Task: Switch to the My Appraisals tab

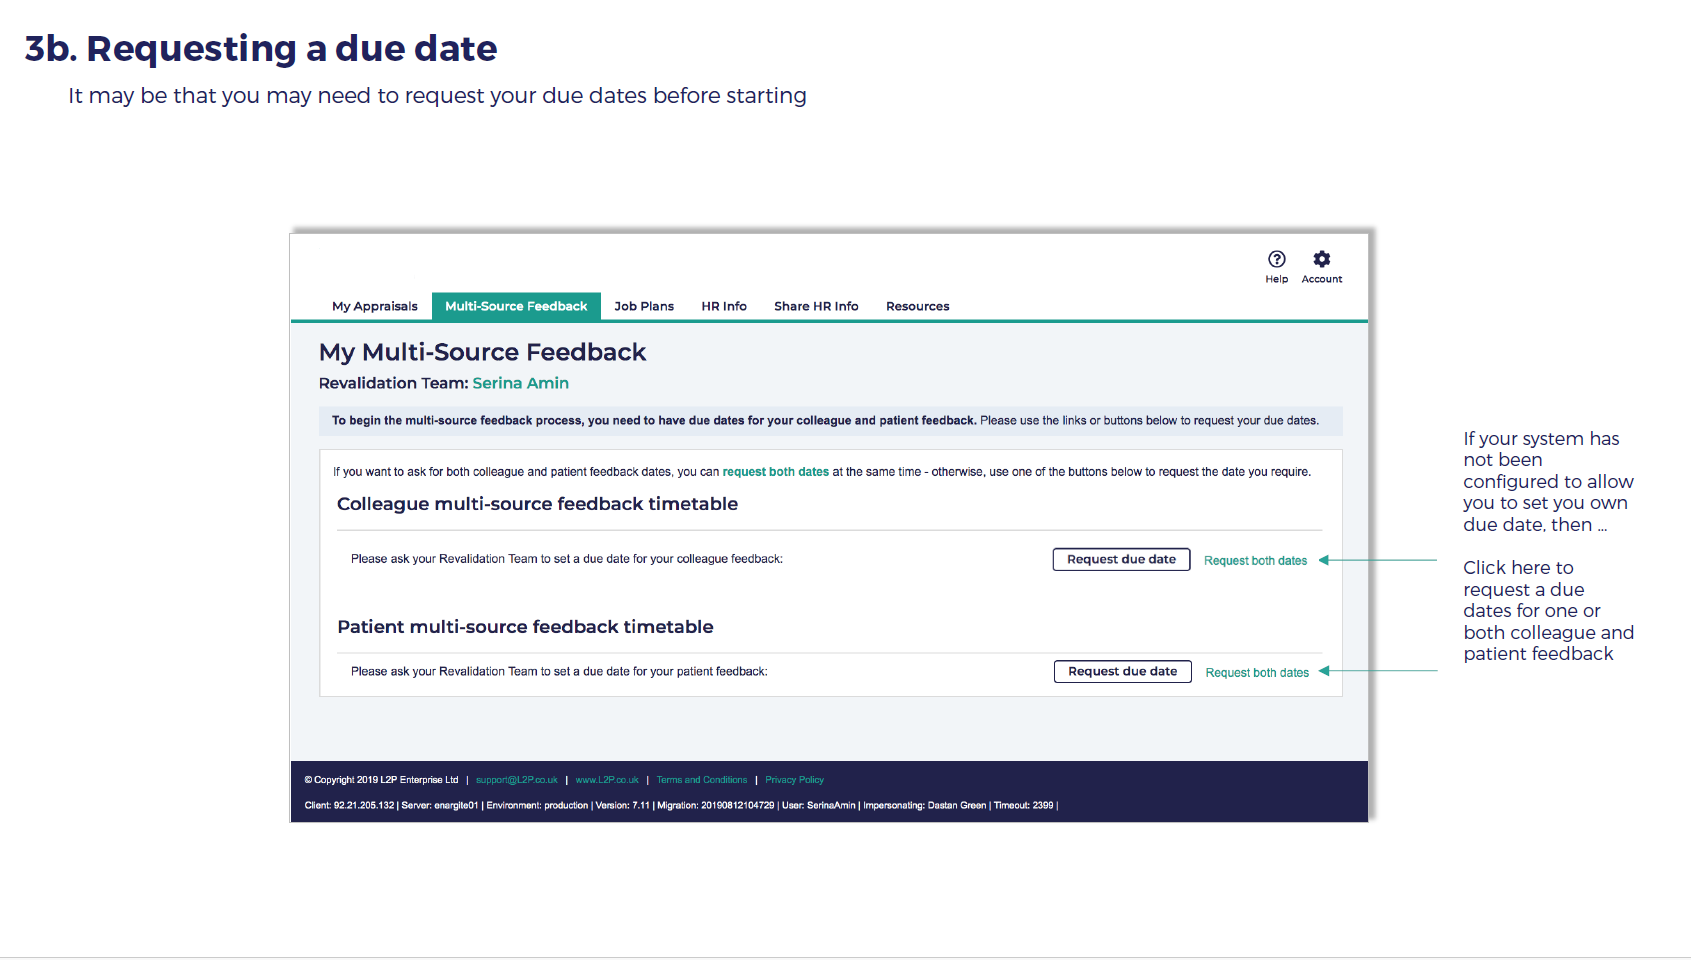Action: (374, 307)
